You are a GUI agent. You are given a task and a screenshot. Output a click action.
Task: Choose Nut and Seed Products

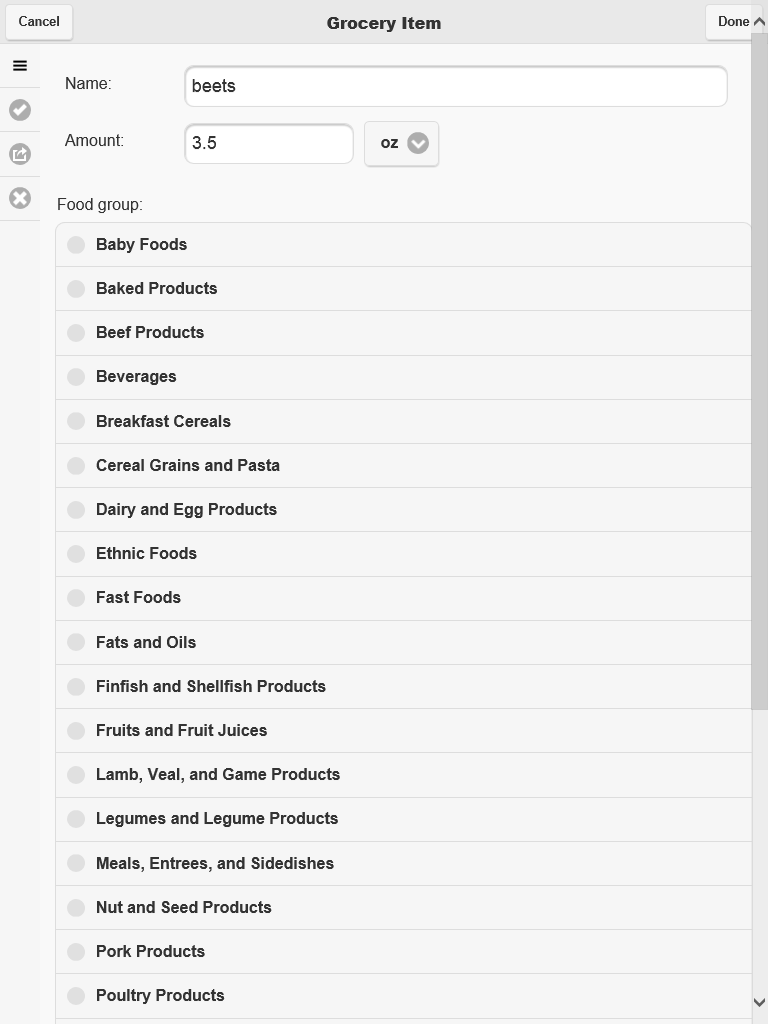pyautogui.click(x=76, y=908)
